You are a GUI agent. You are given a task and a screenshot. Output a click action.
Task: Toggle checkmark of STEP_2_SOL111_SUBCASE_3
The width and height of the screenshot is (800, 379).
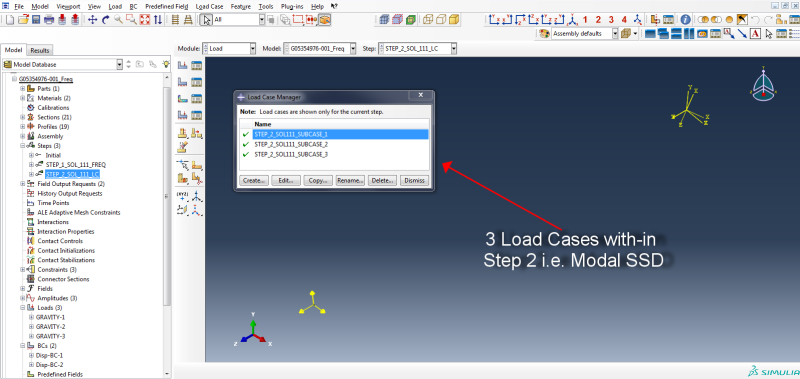(x=246, y=154)
